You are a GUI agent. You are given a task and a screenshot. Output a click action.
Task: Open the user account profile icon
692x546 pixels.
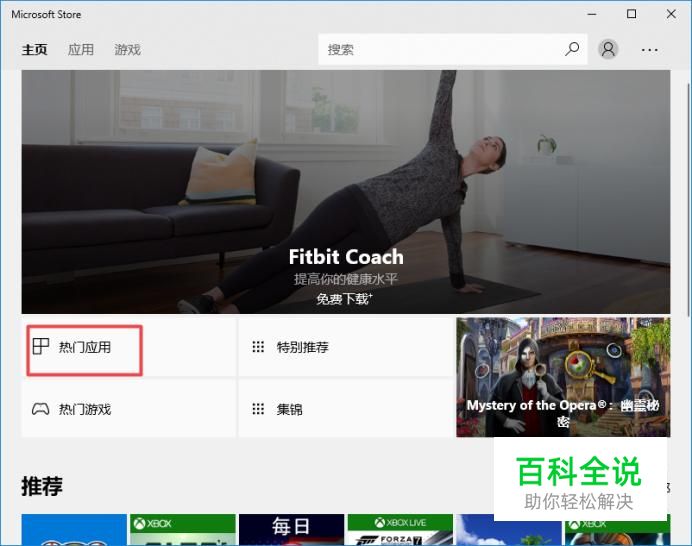(608, 49)
